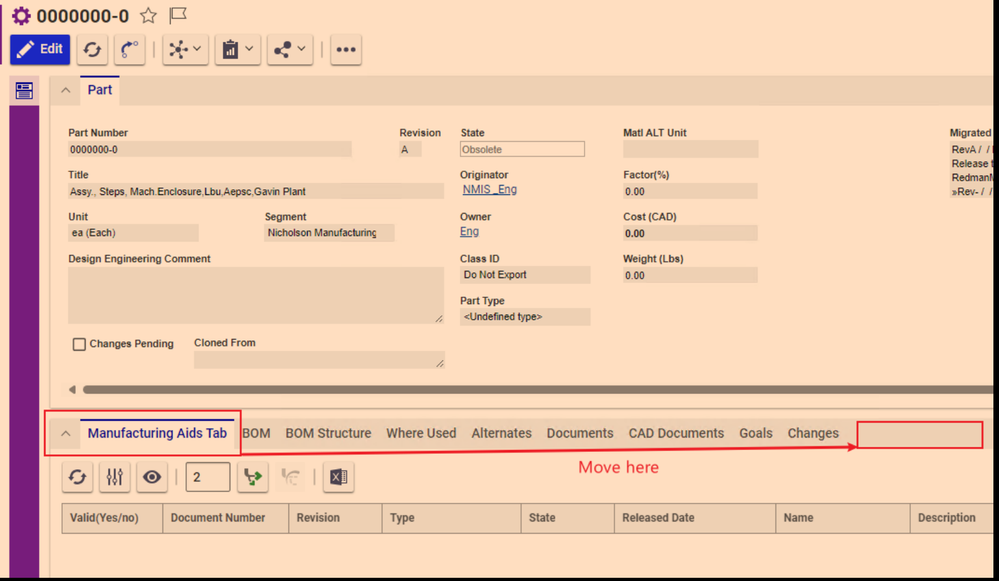Refresh the Manufacturing Aids grid
999x581 pixels.
tap(77, 478)
